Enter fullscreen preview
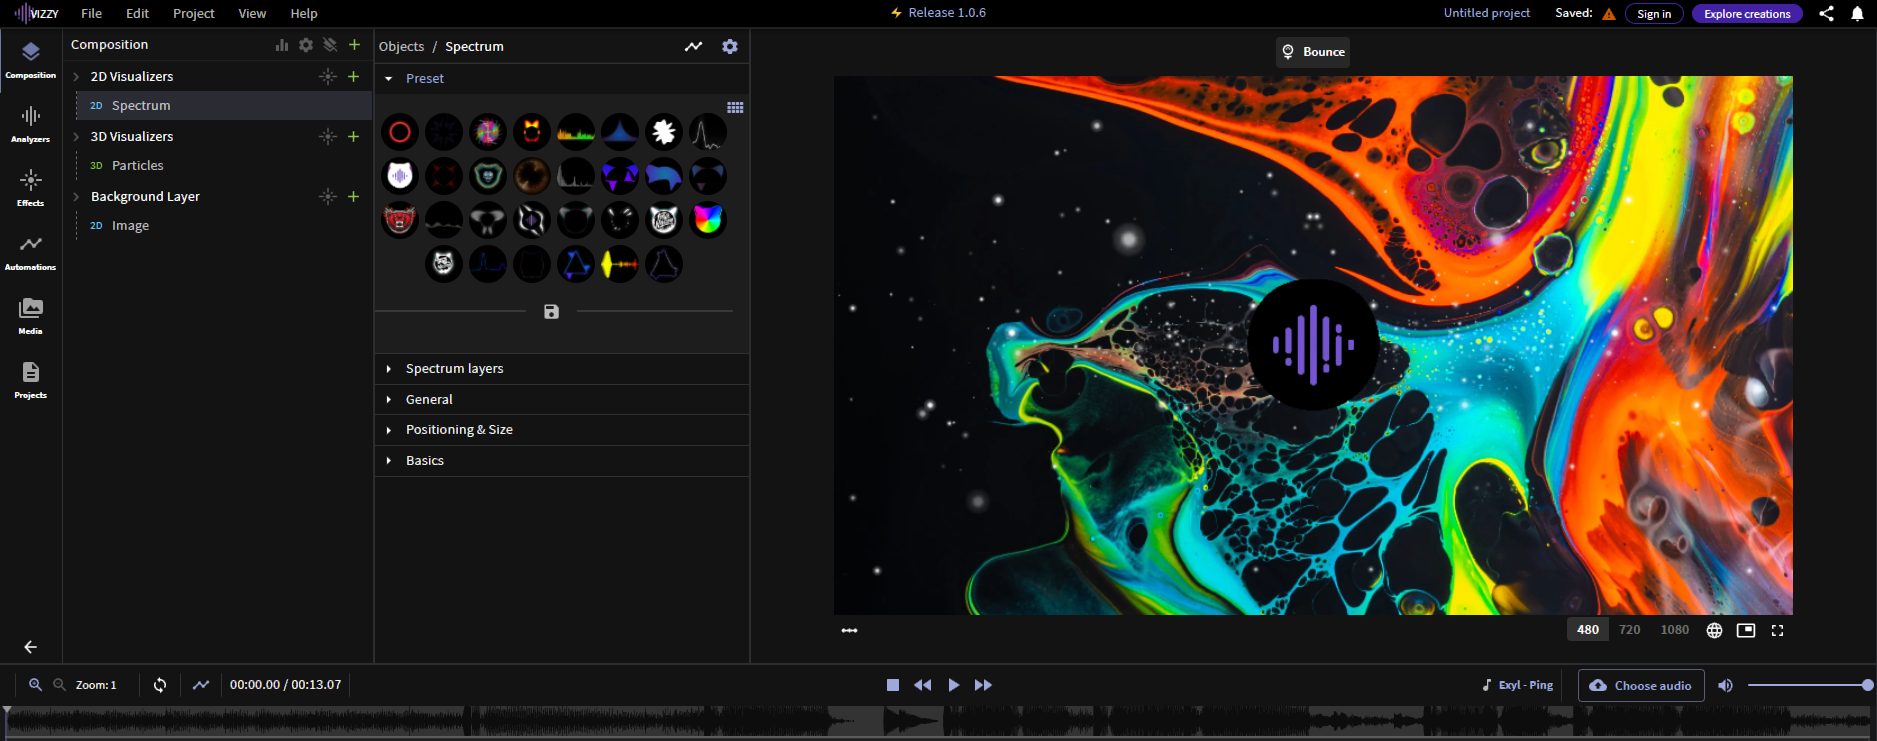Viewport: 1877px width, 741px height. [1777, 631]
